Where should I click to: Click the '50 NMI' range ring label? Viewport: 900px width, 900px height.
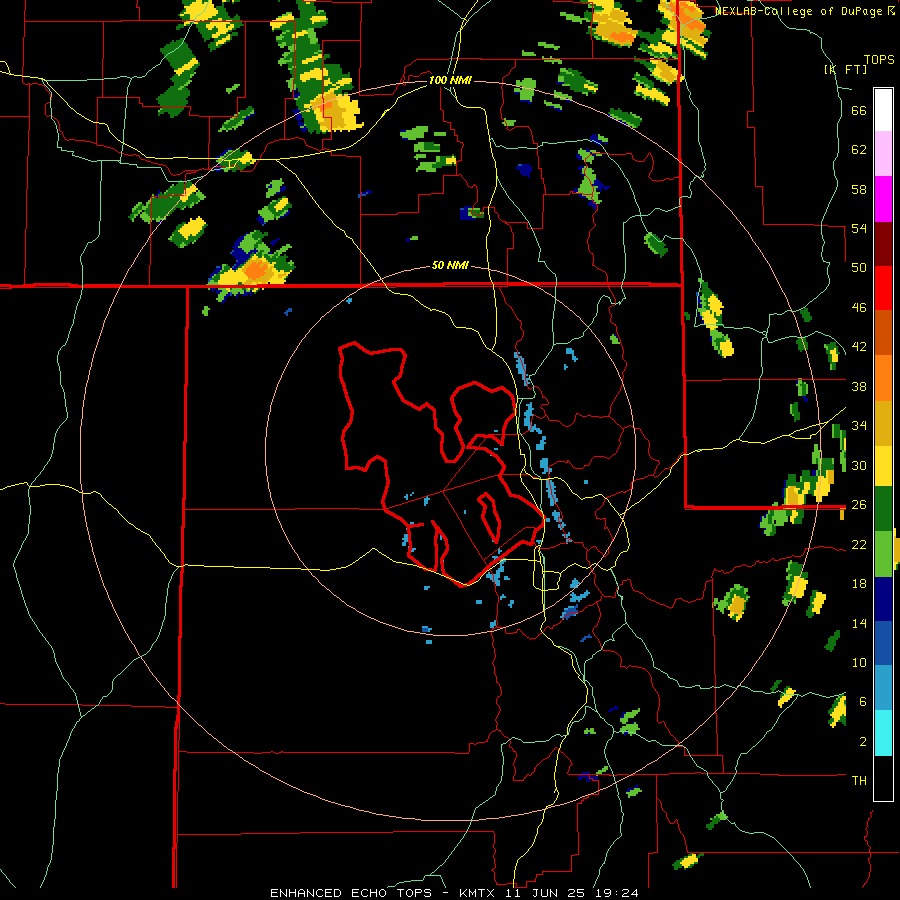pyautogui.click(x=450, y=266)
